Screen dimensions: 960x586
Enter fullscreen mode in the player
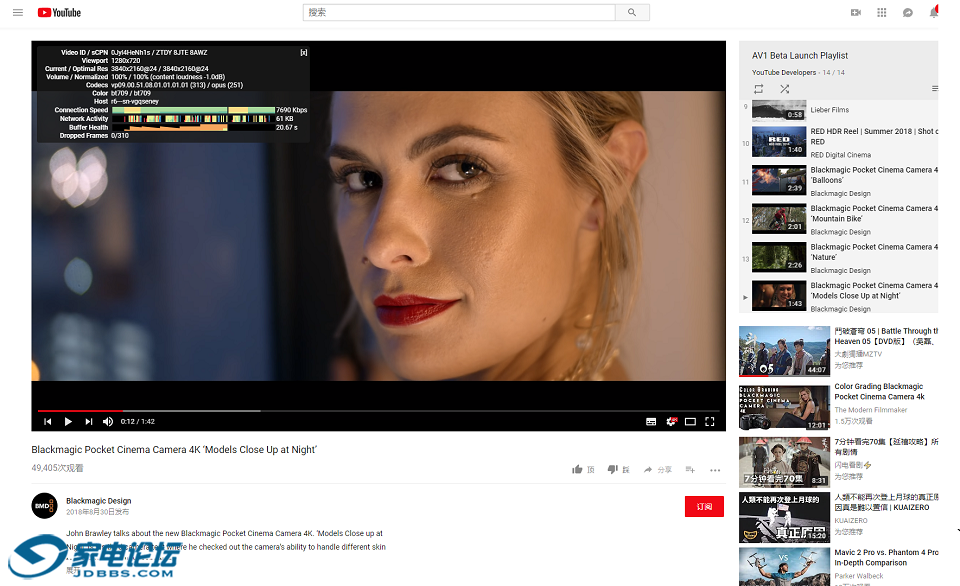point(710,421)
